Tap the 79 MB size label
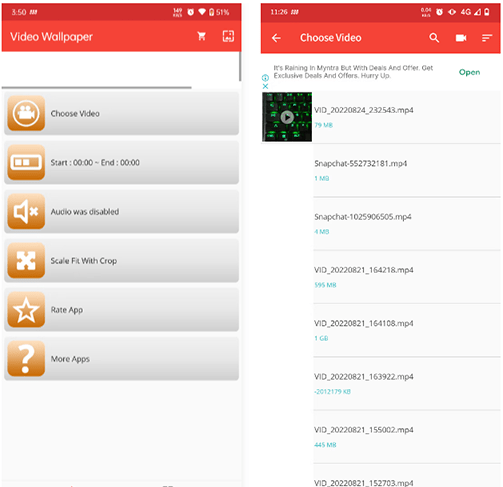Image resolution: width=503 pixels, height=487 pixels. click(x=324, y=125)
